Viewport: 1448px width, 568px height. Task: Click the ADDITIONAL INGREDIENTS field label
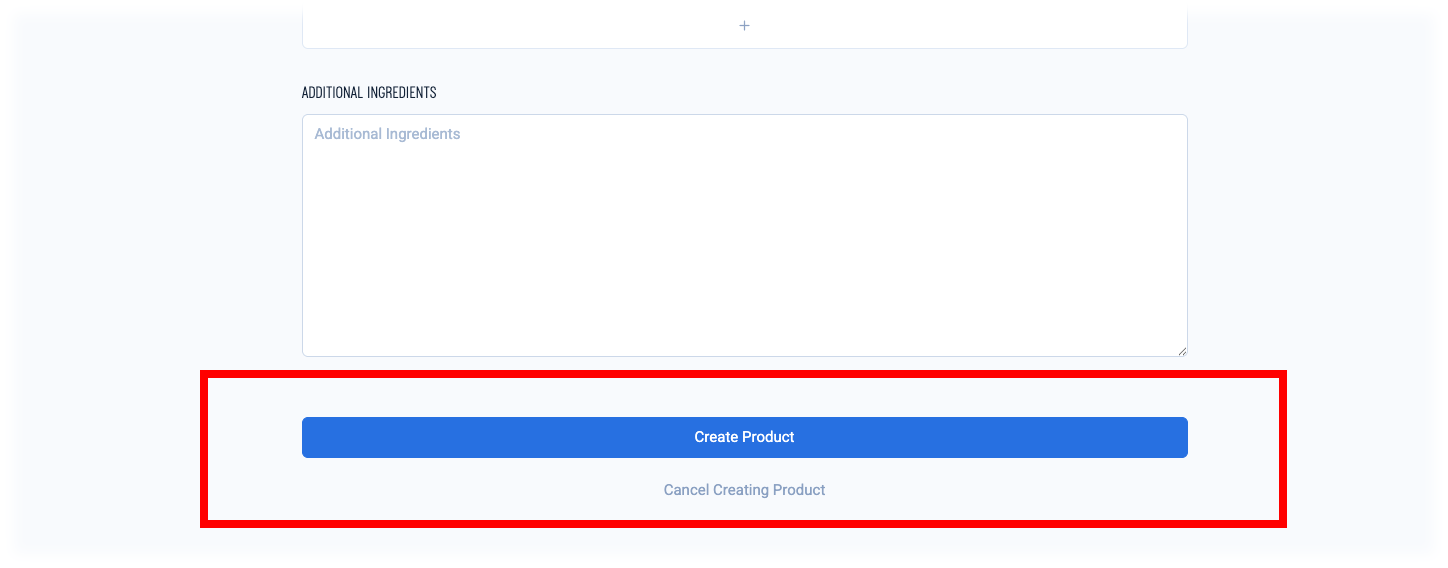pos(369,92)
